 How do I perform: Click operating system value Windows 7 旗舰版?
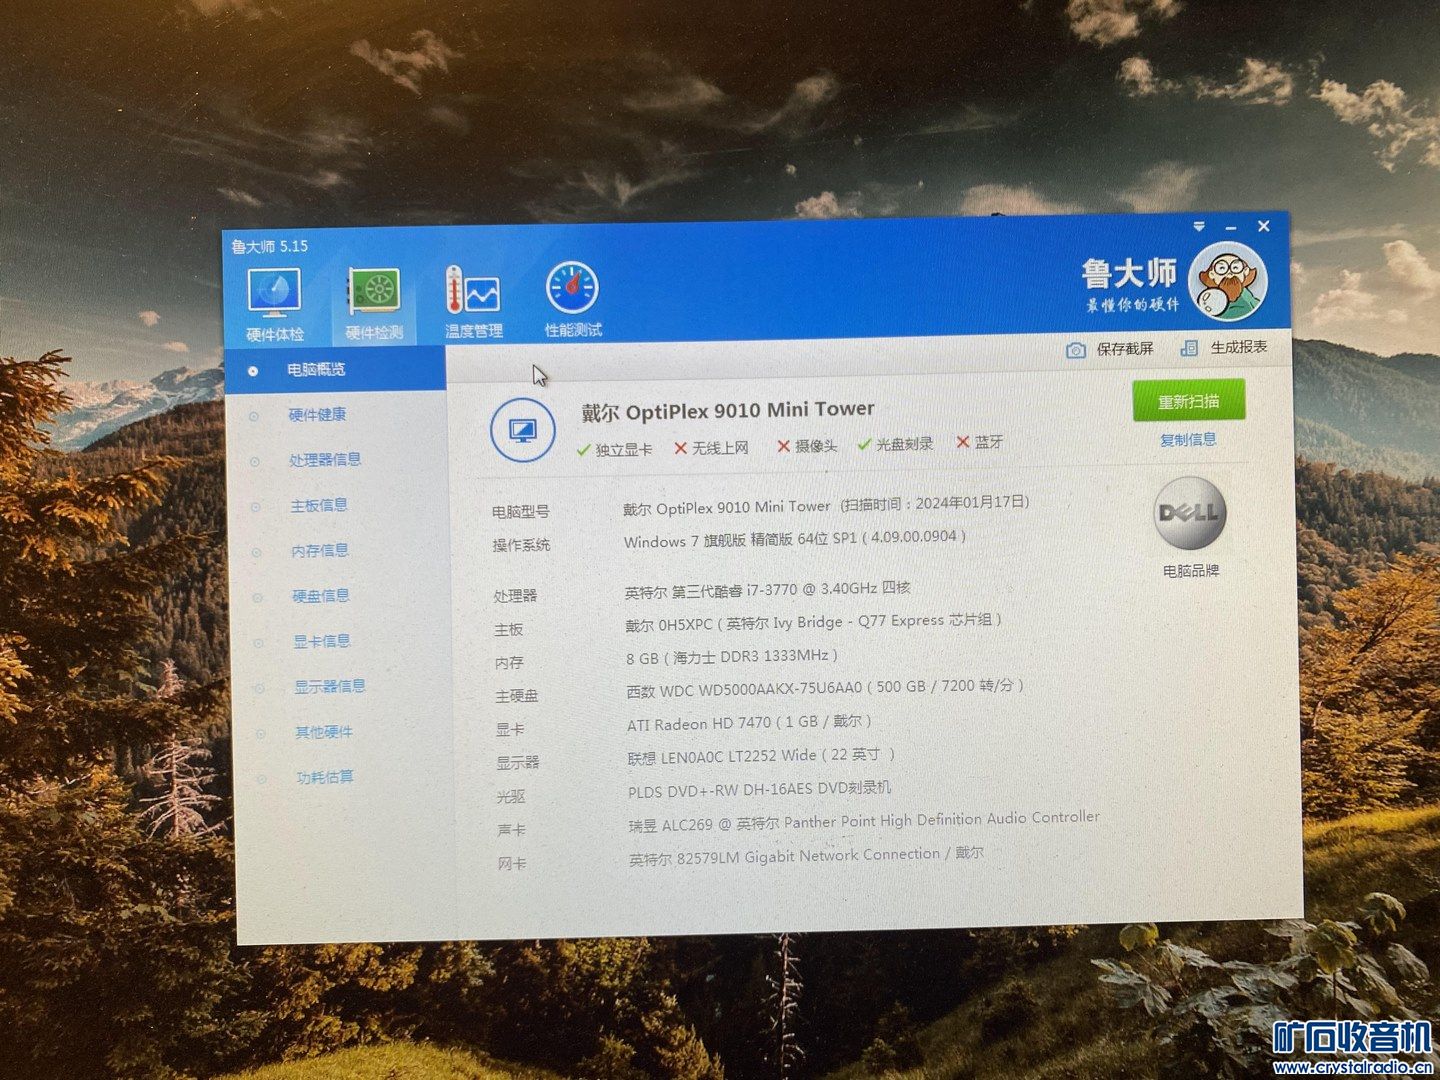click(x=795, y=539)
